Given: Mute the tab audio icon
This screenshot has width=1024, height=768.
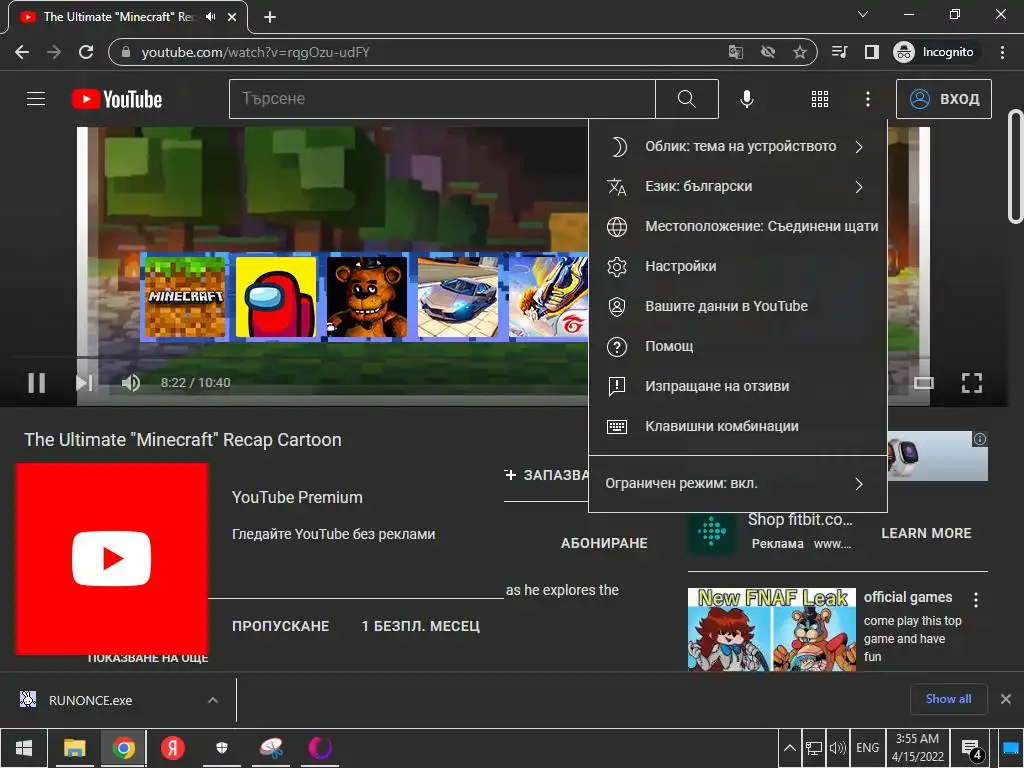Looking at the screenshot, I should pos(210,17).
